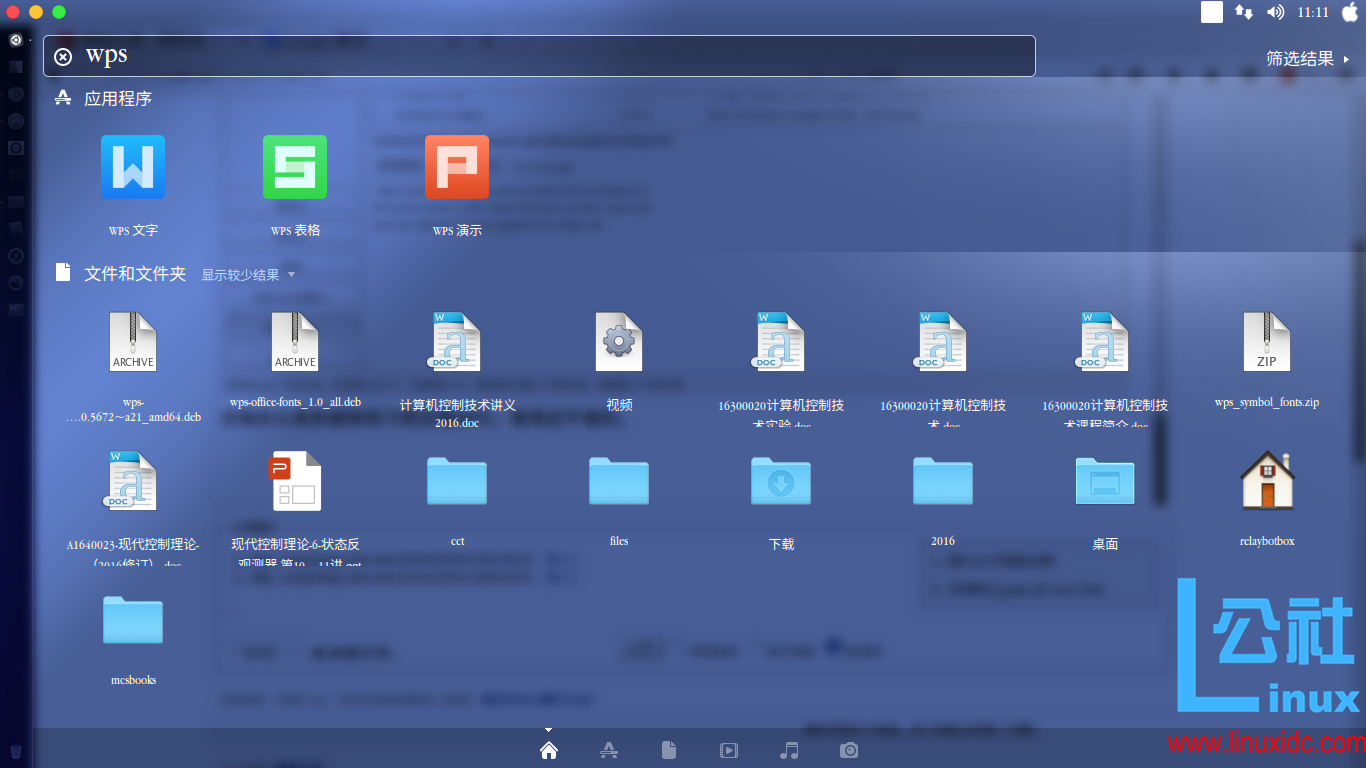The image size is (1366, 768).
Task: Switch to the Home lens
Action: pos(548,750)
